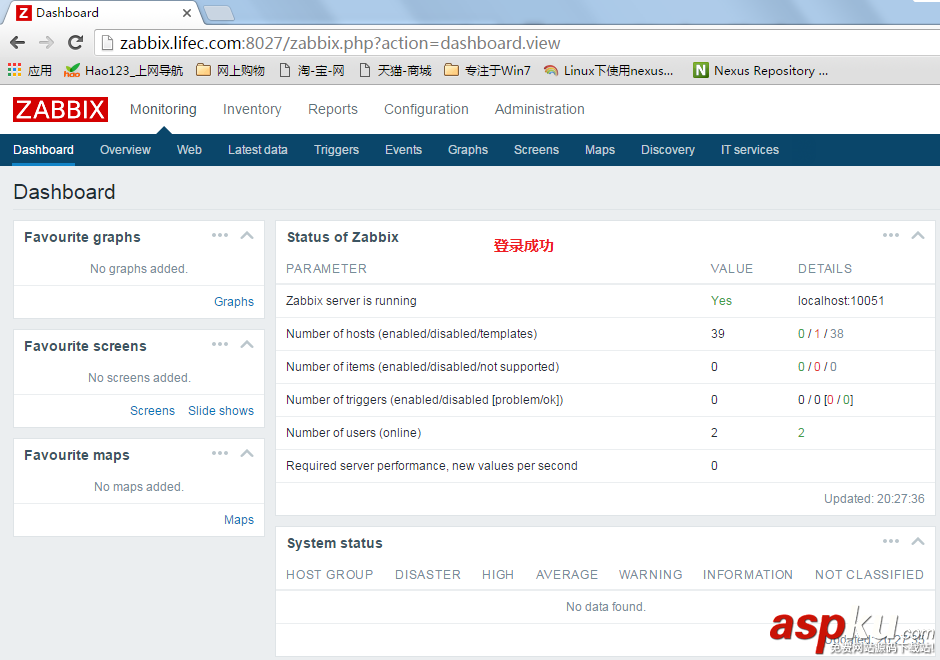Collapse the Favourite maps widget
Image resolution: width=940 pixels, height=660 pixels.
(x=247, y=454)
